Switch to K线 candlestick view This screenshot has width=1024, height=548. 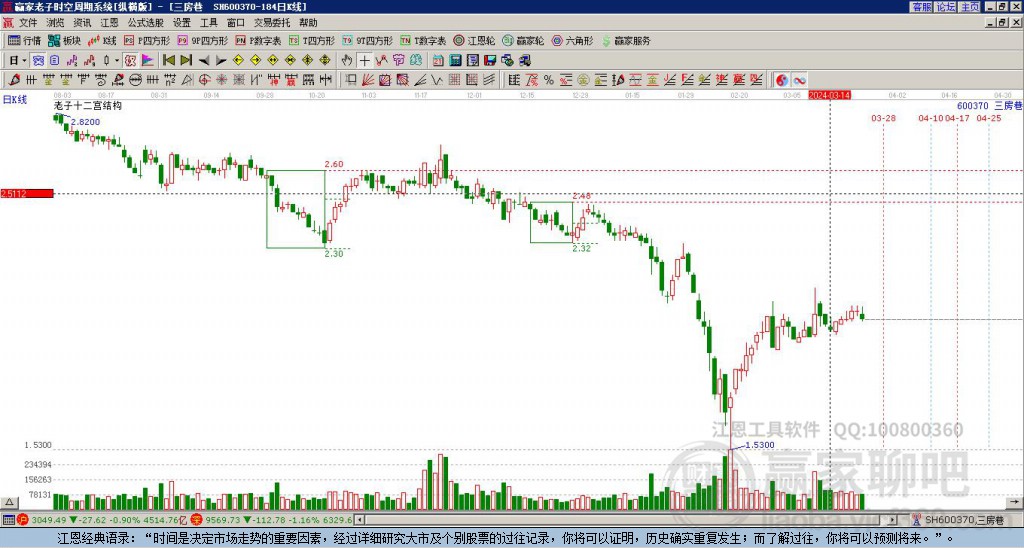102,40
